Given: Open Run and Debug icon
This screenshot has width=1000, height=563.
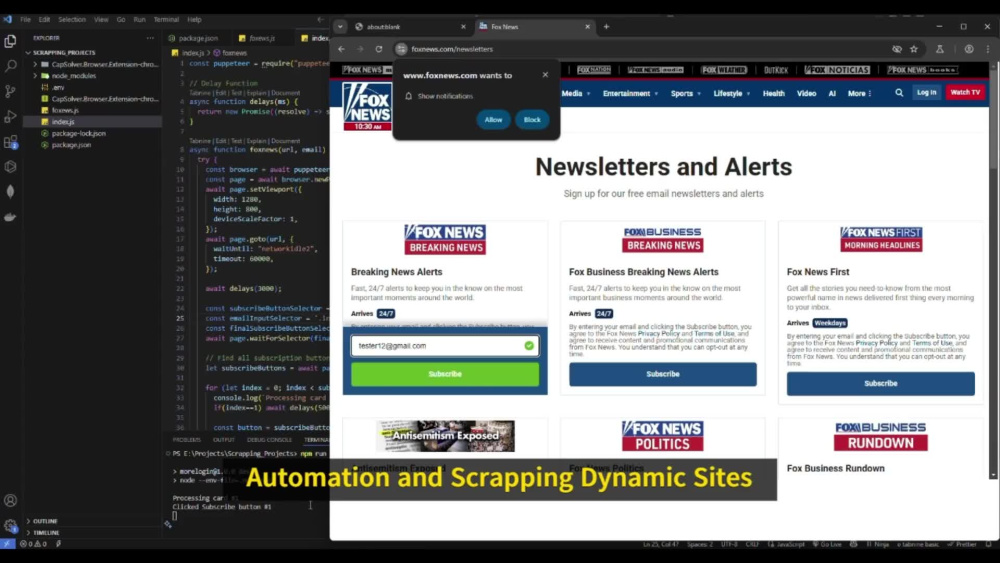Looking at the screenshot, I should pyautogui.click(x=10, y=117).
